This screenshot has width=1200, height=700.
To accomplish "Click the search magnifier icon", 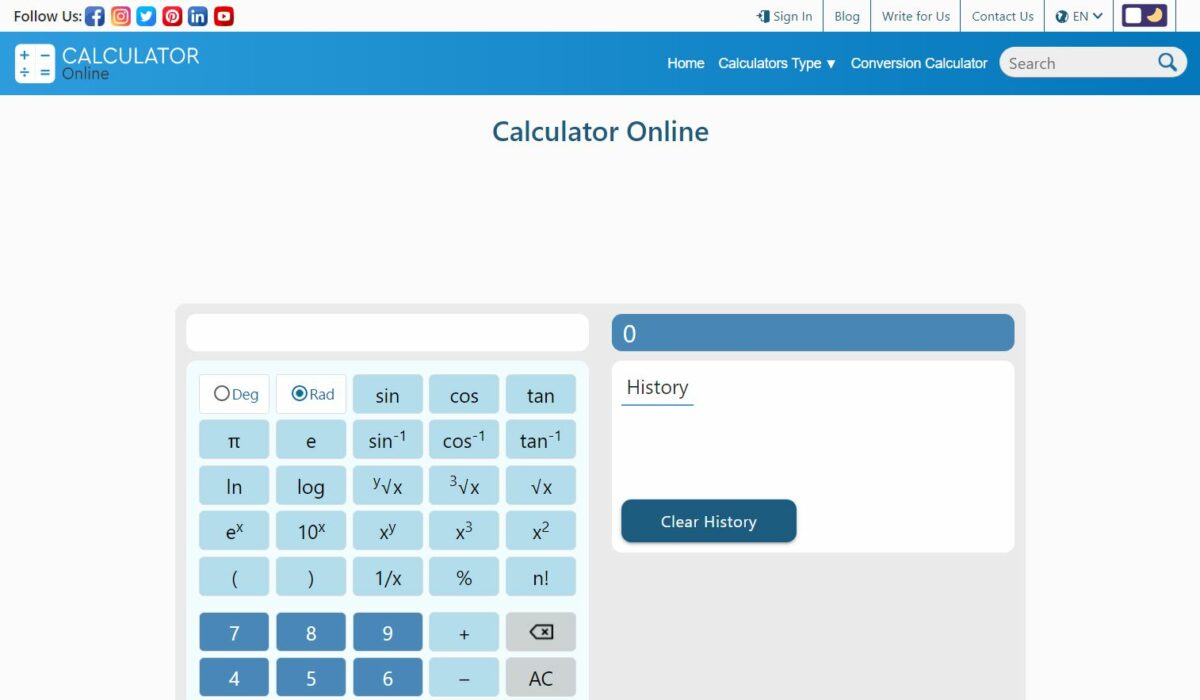I will (1166, 62).
